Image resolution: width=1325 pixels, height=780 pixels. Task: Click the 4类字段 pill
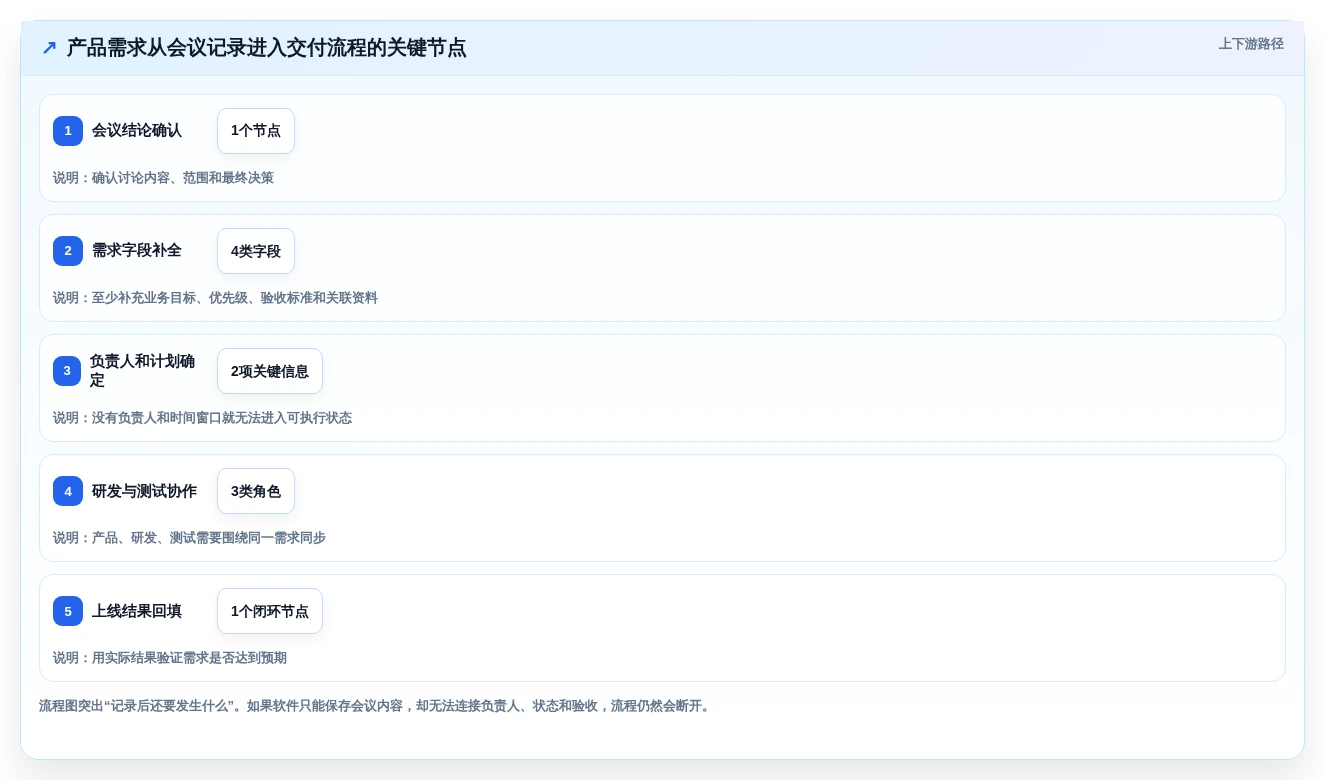256,251
